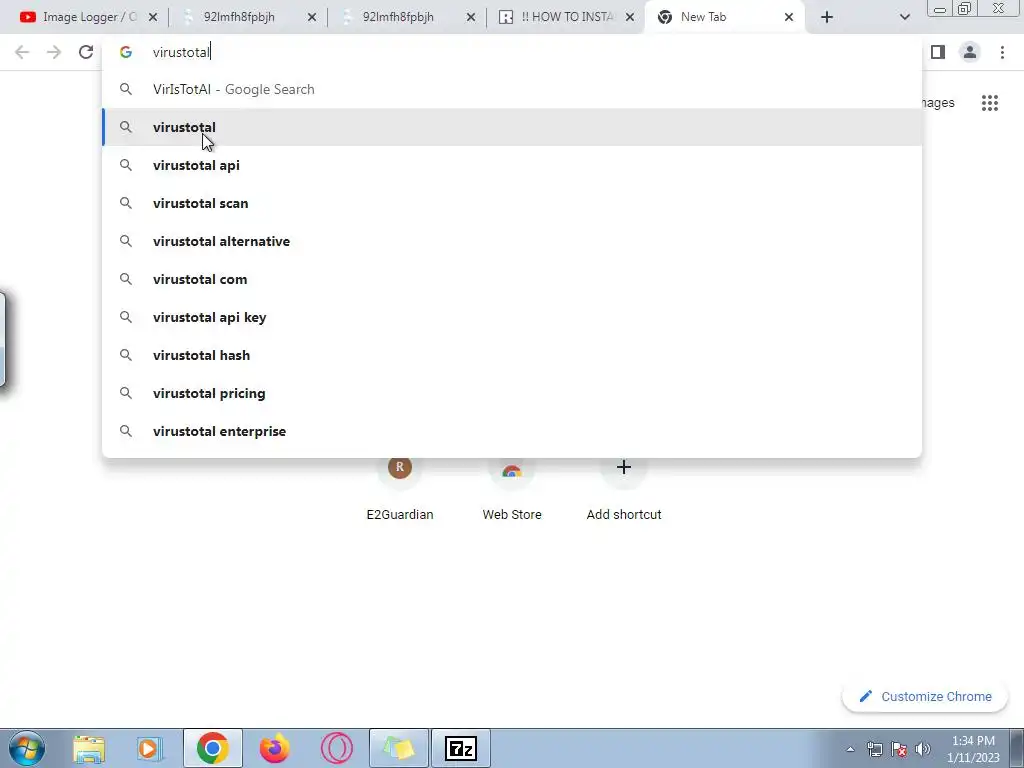Open the clock showing 1:34 PM

pyautogui.click(x=973, y=749)
